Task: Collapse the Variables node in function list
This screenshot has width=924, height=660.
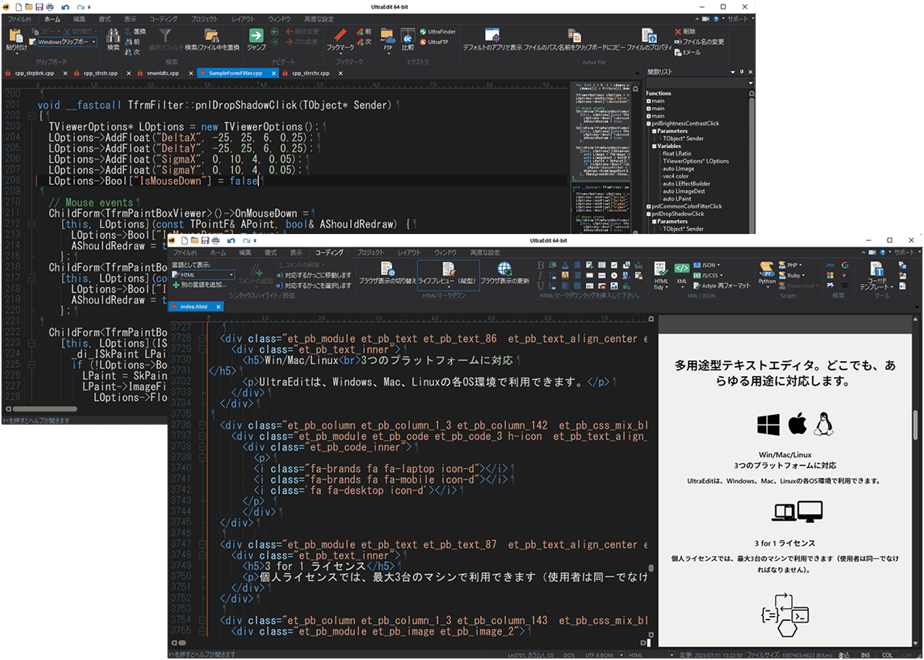Action: click(x=654, y=146)
